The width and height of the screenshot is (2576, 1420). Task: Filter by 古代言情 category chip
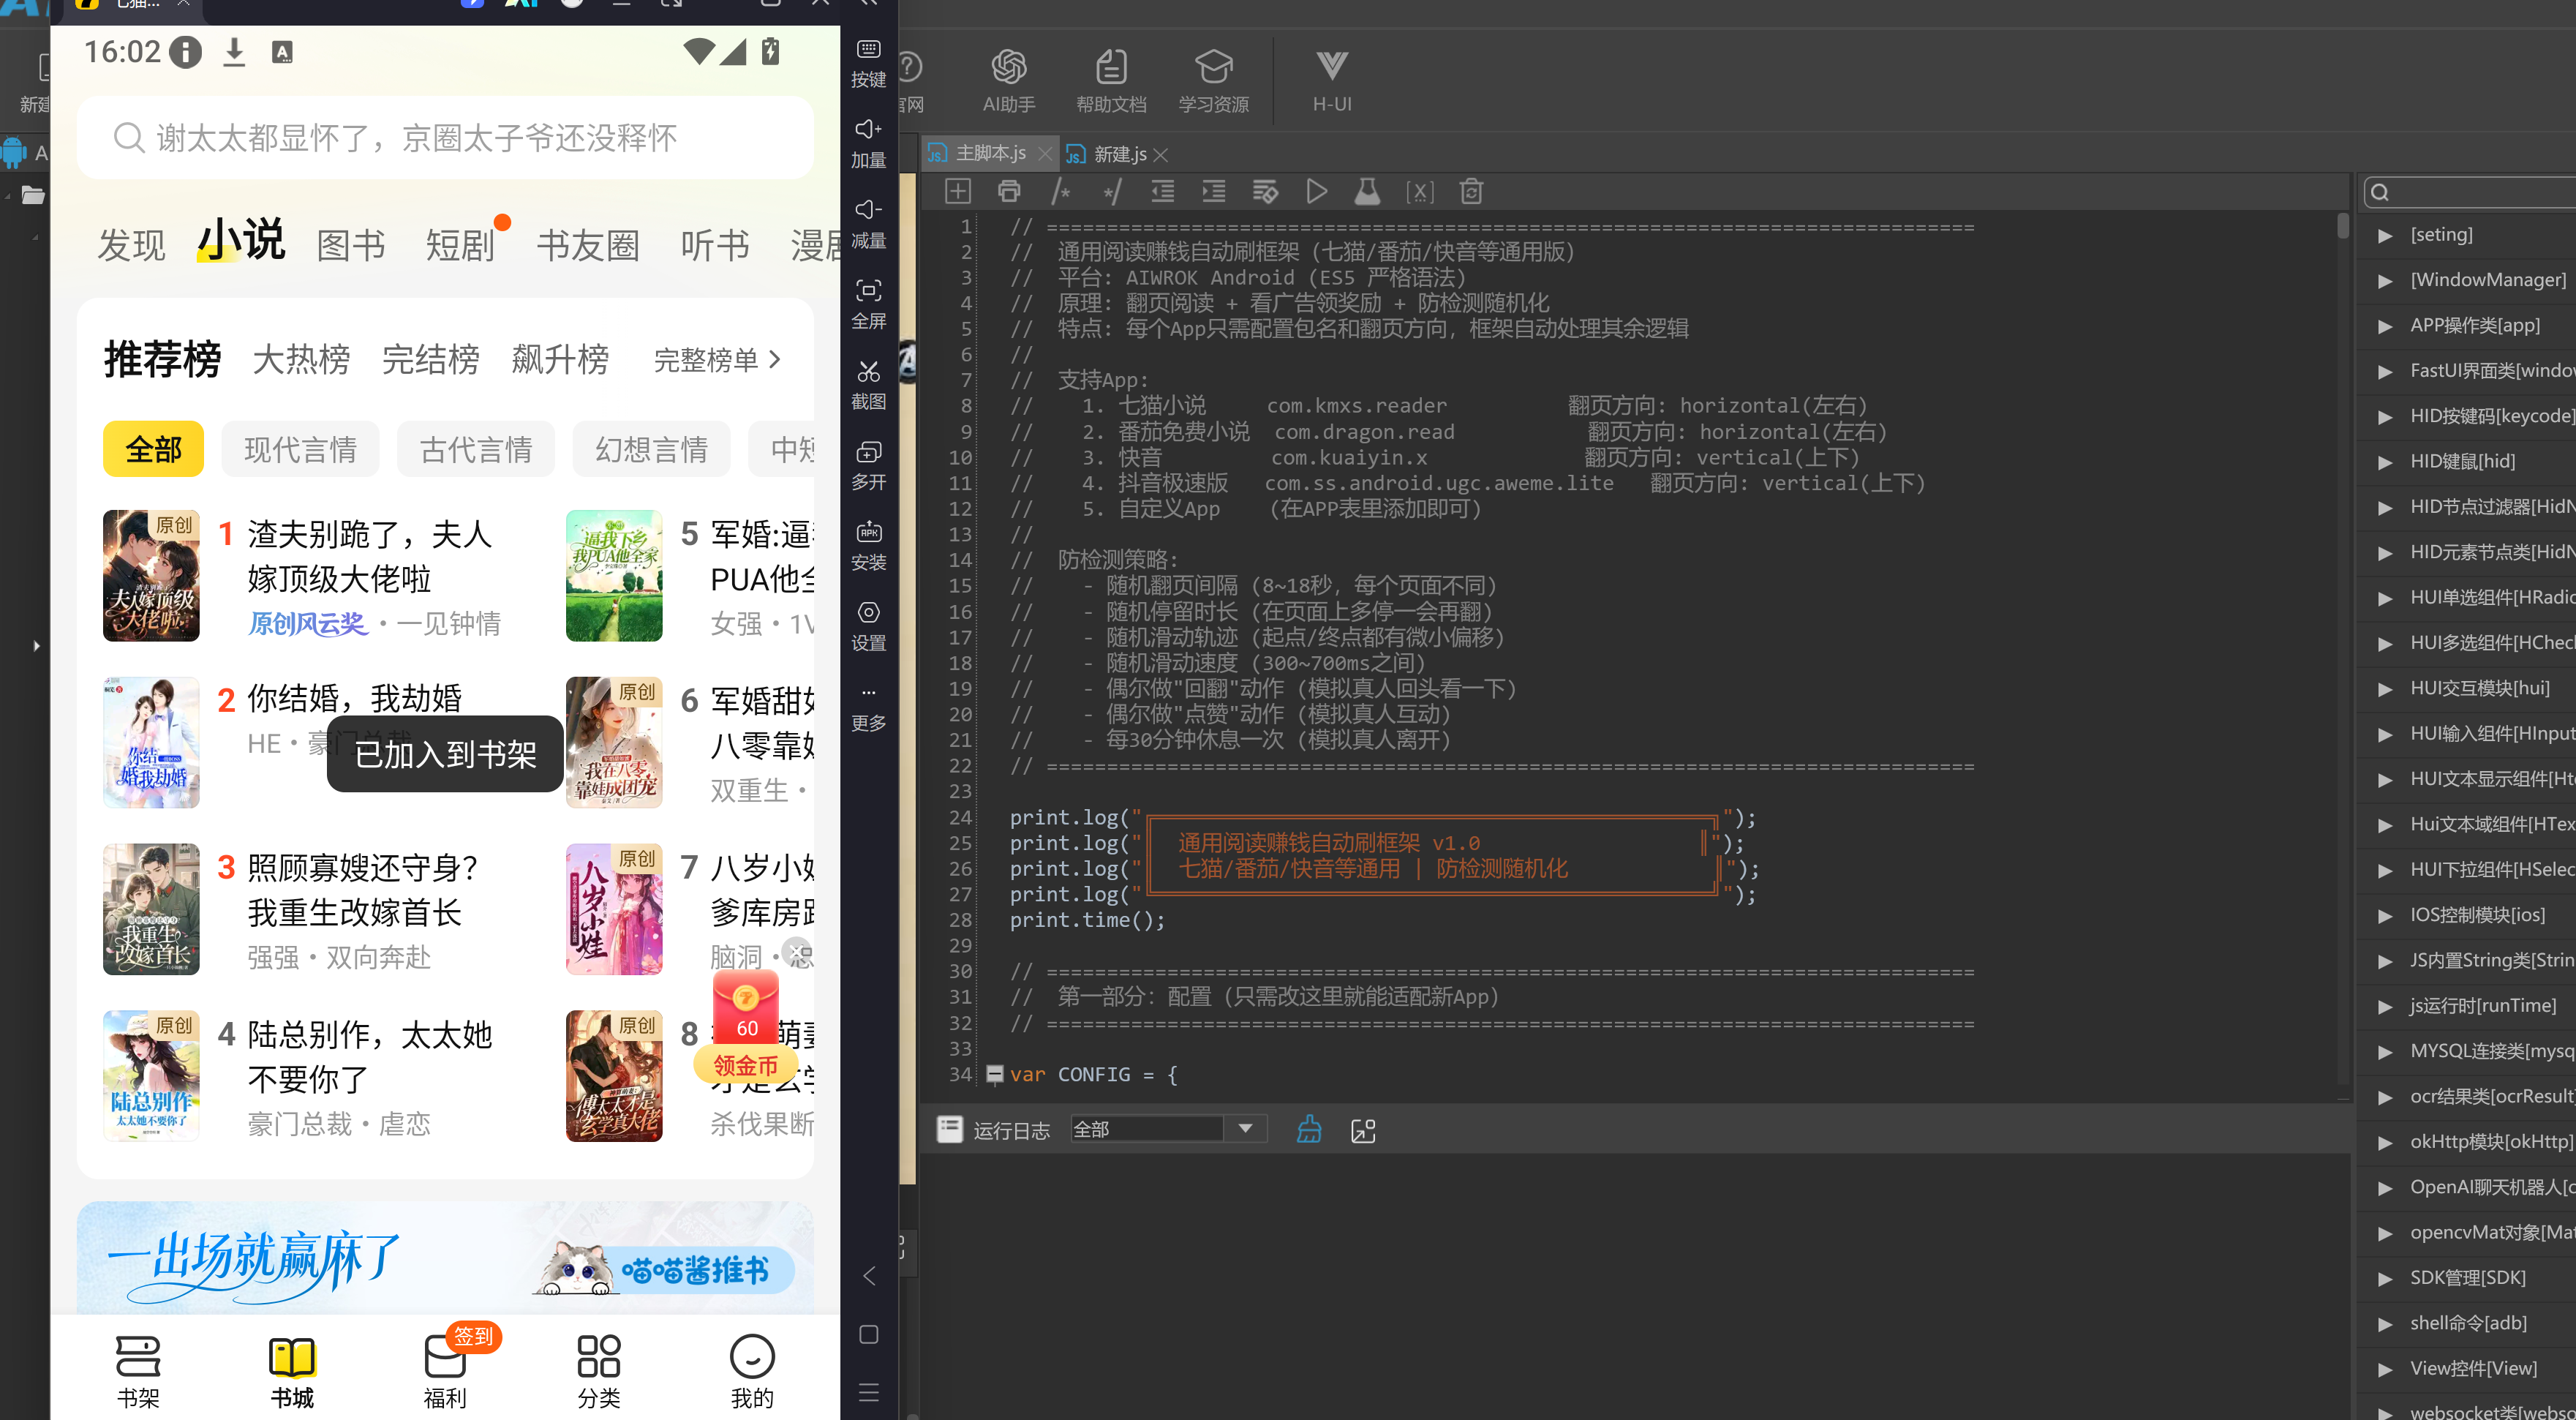click(x=476, y=449)
